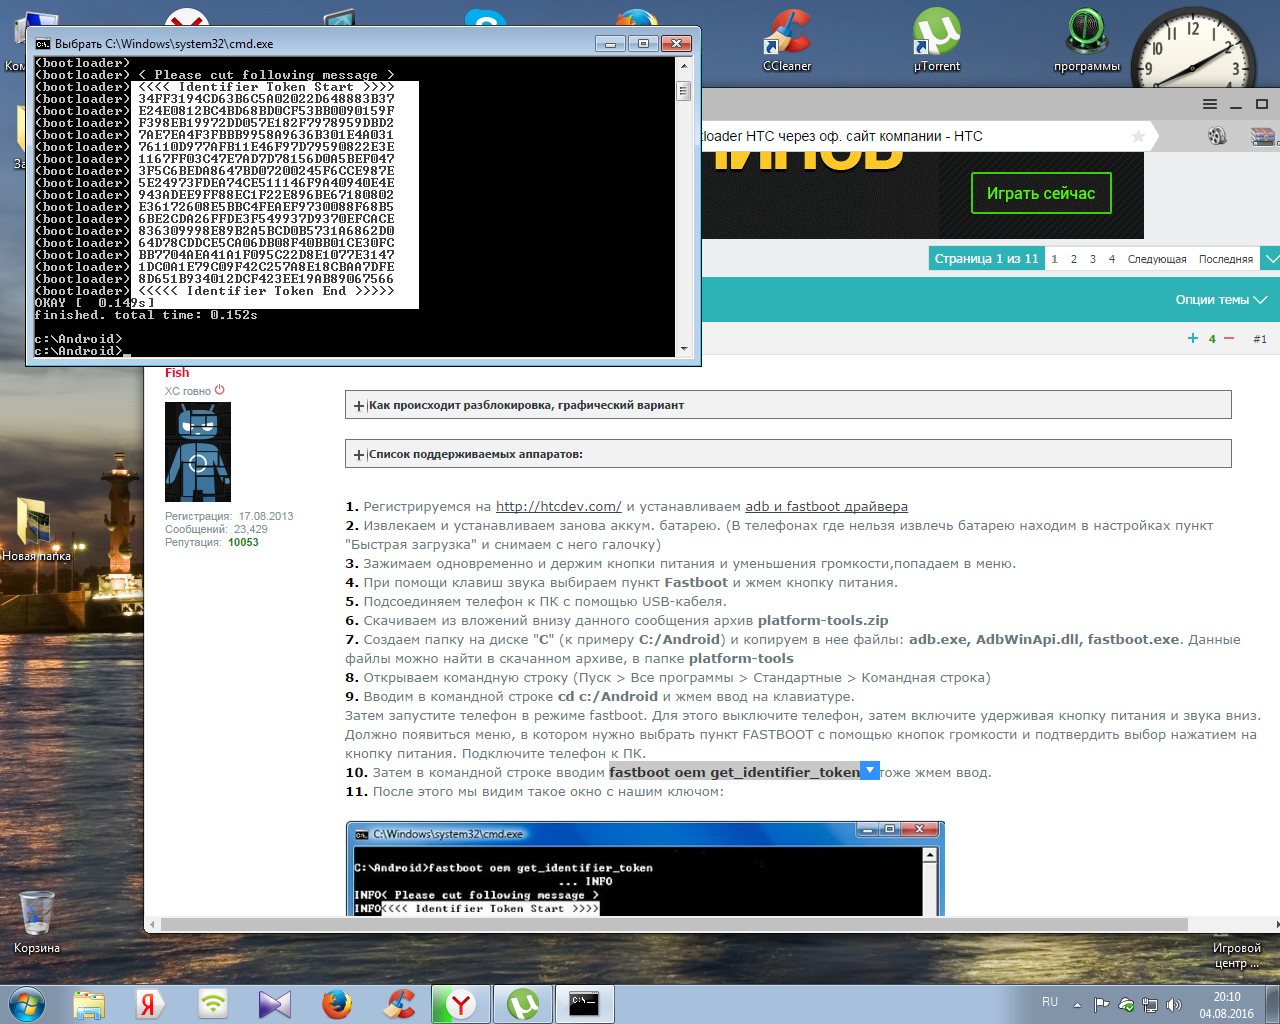Upvote the post with plus icon

(x=1192, y=339)
